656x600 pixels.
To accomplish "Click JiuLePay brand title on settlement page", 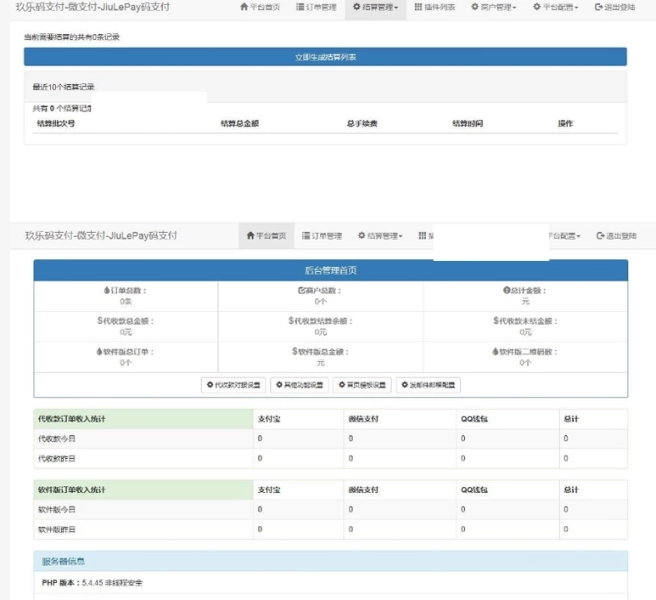I will 93,7.
